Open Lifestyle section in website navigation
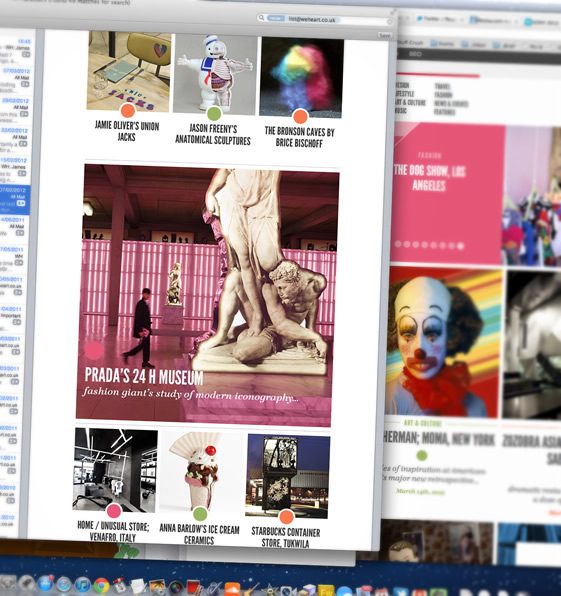The image size is (561, 596). (405, 94)
